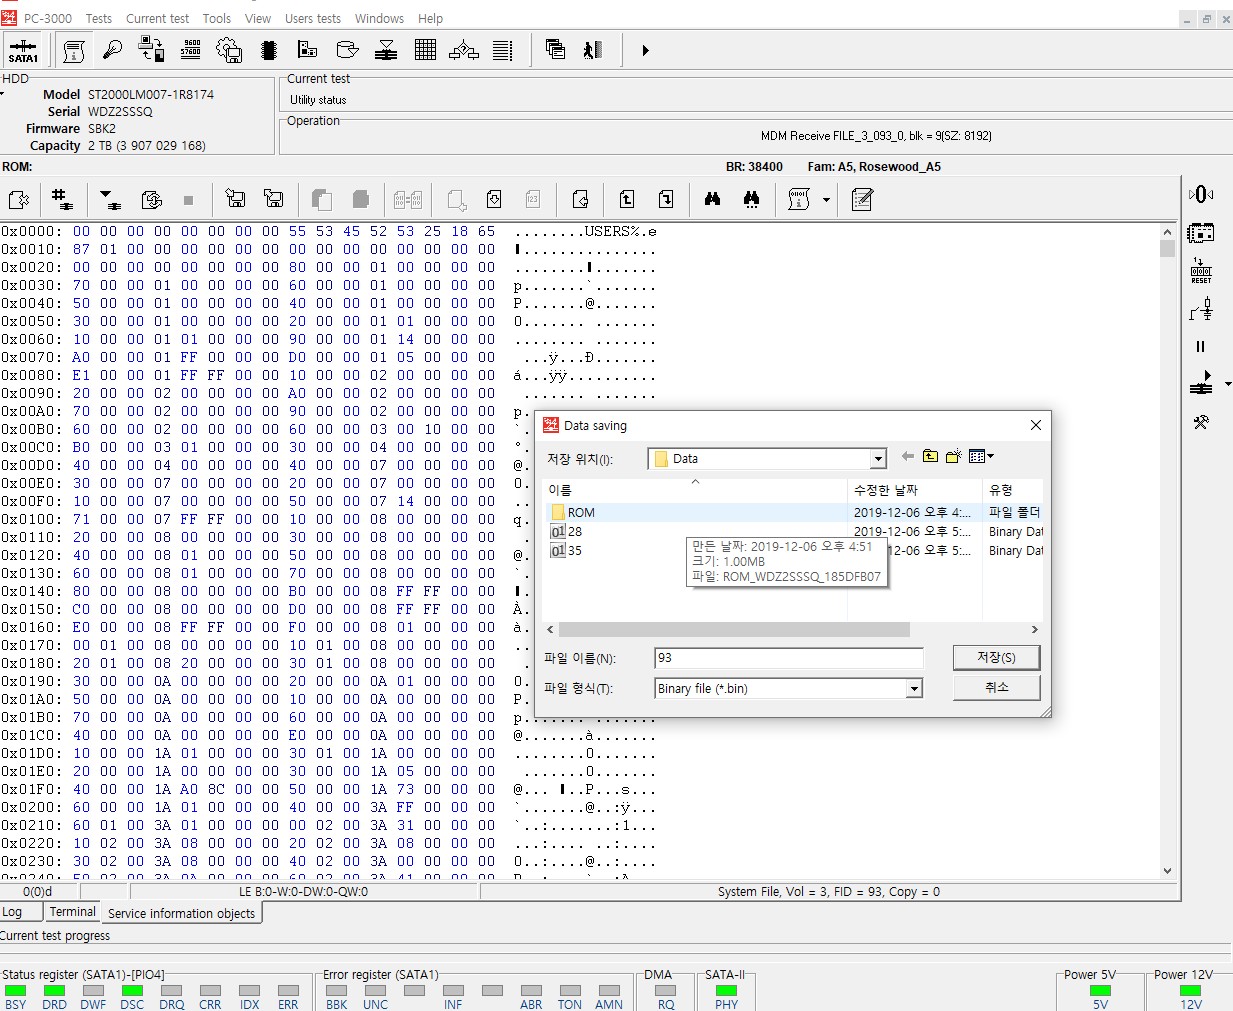
Task: Create new folder in Data saving dialog
Action: 954,456
